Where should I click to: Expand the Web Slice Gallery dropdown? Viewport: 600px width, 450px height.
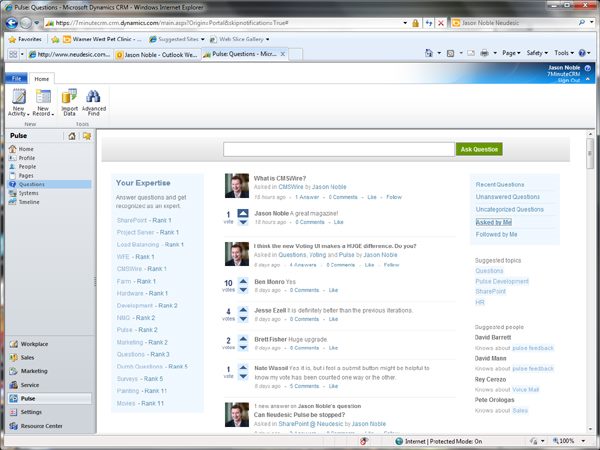pyautogui.click(x=267, y=39)
